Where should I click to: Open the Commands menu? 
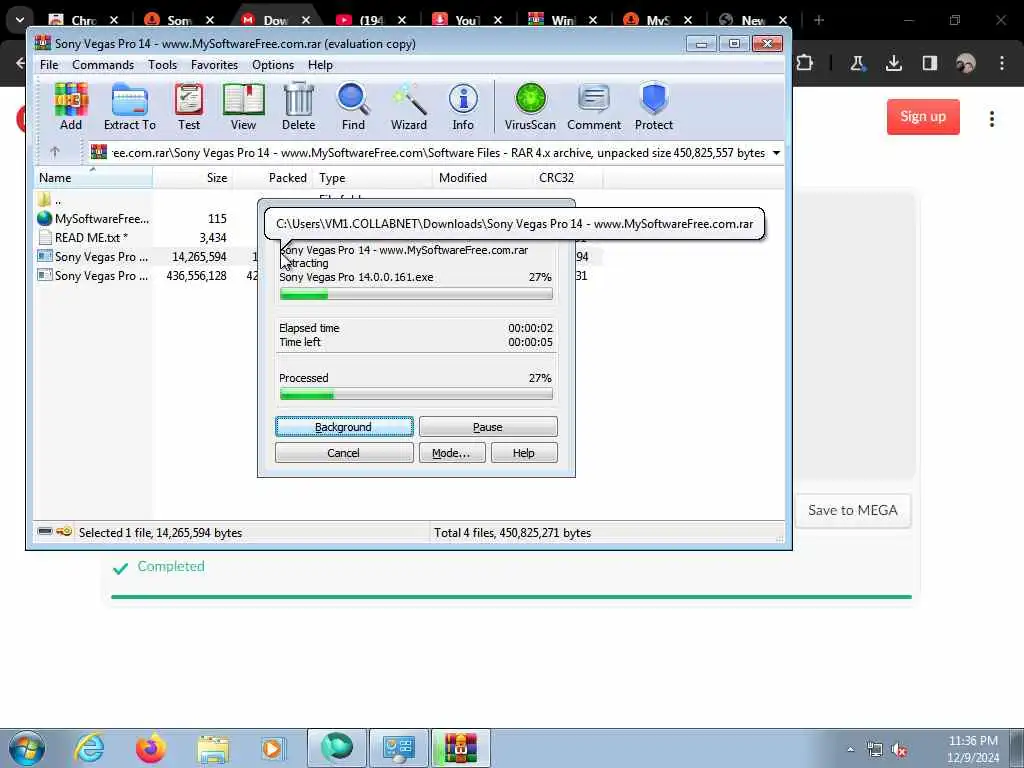[103, 65]
